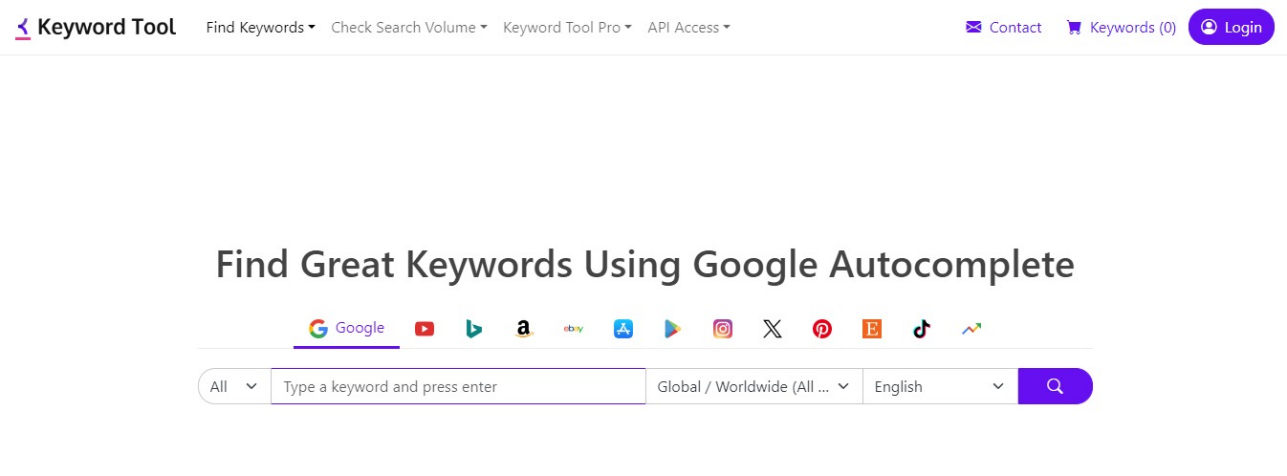1287x476 pixels.
Task: Click the purple search magnifier button
Action: click(x=1055, y=386)
